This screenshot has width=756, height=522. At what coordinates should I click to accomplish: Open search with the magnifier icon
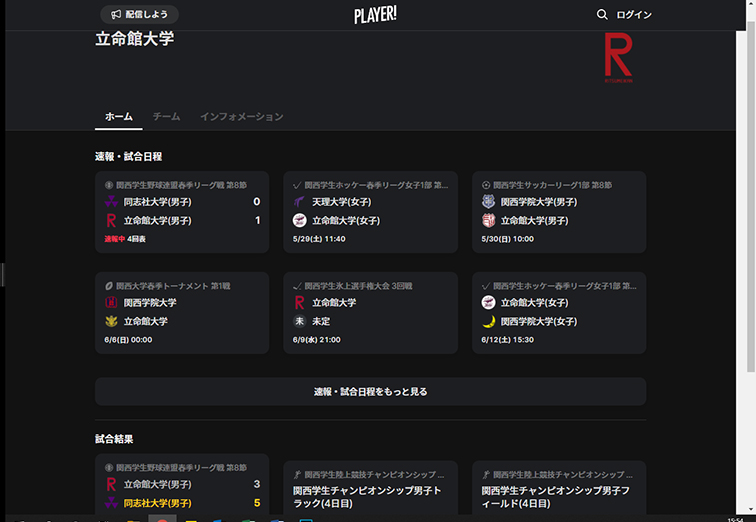pos(602,14)
